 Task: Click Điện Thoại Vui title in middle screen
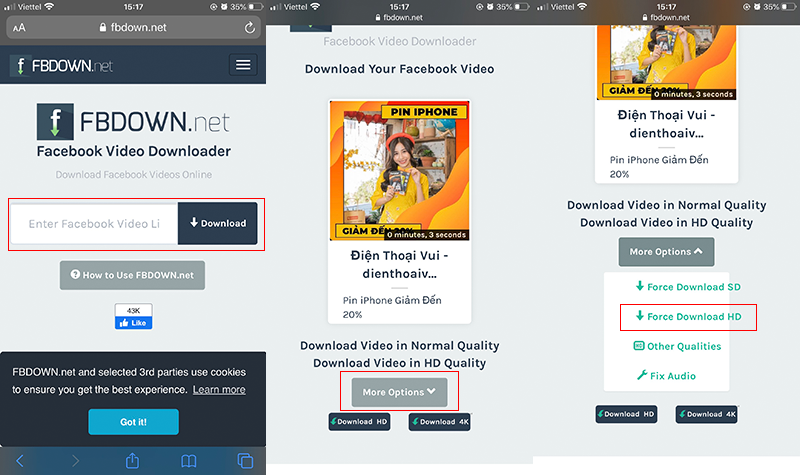(x=399, y=264)
